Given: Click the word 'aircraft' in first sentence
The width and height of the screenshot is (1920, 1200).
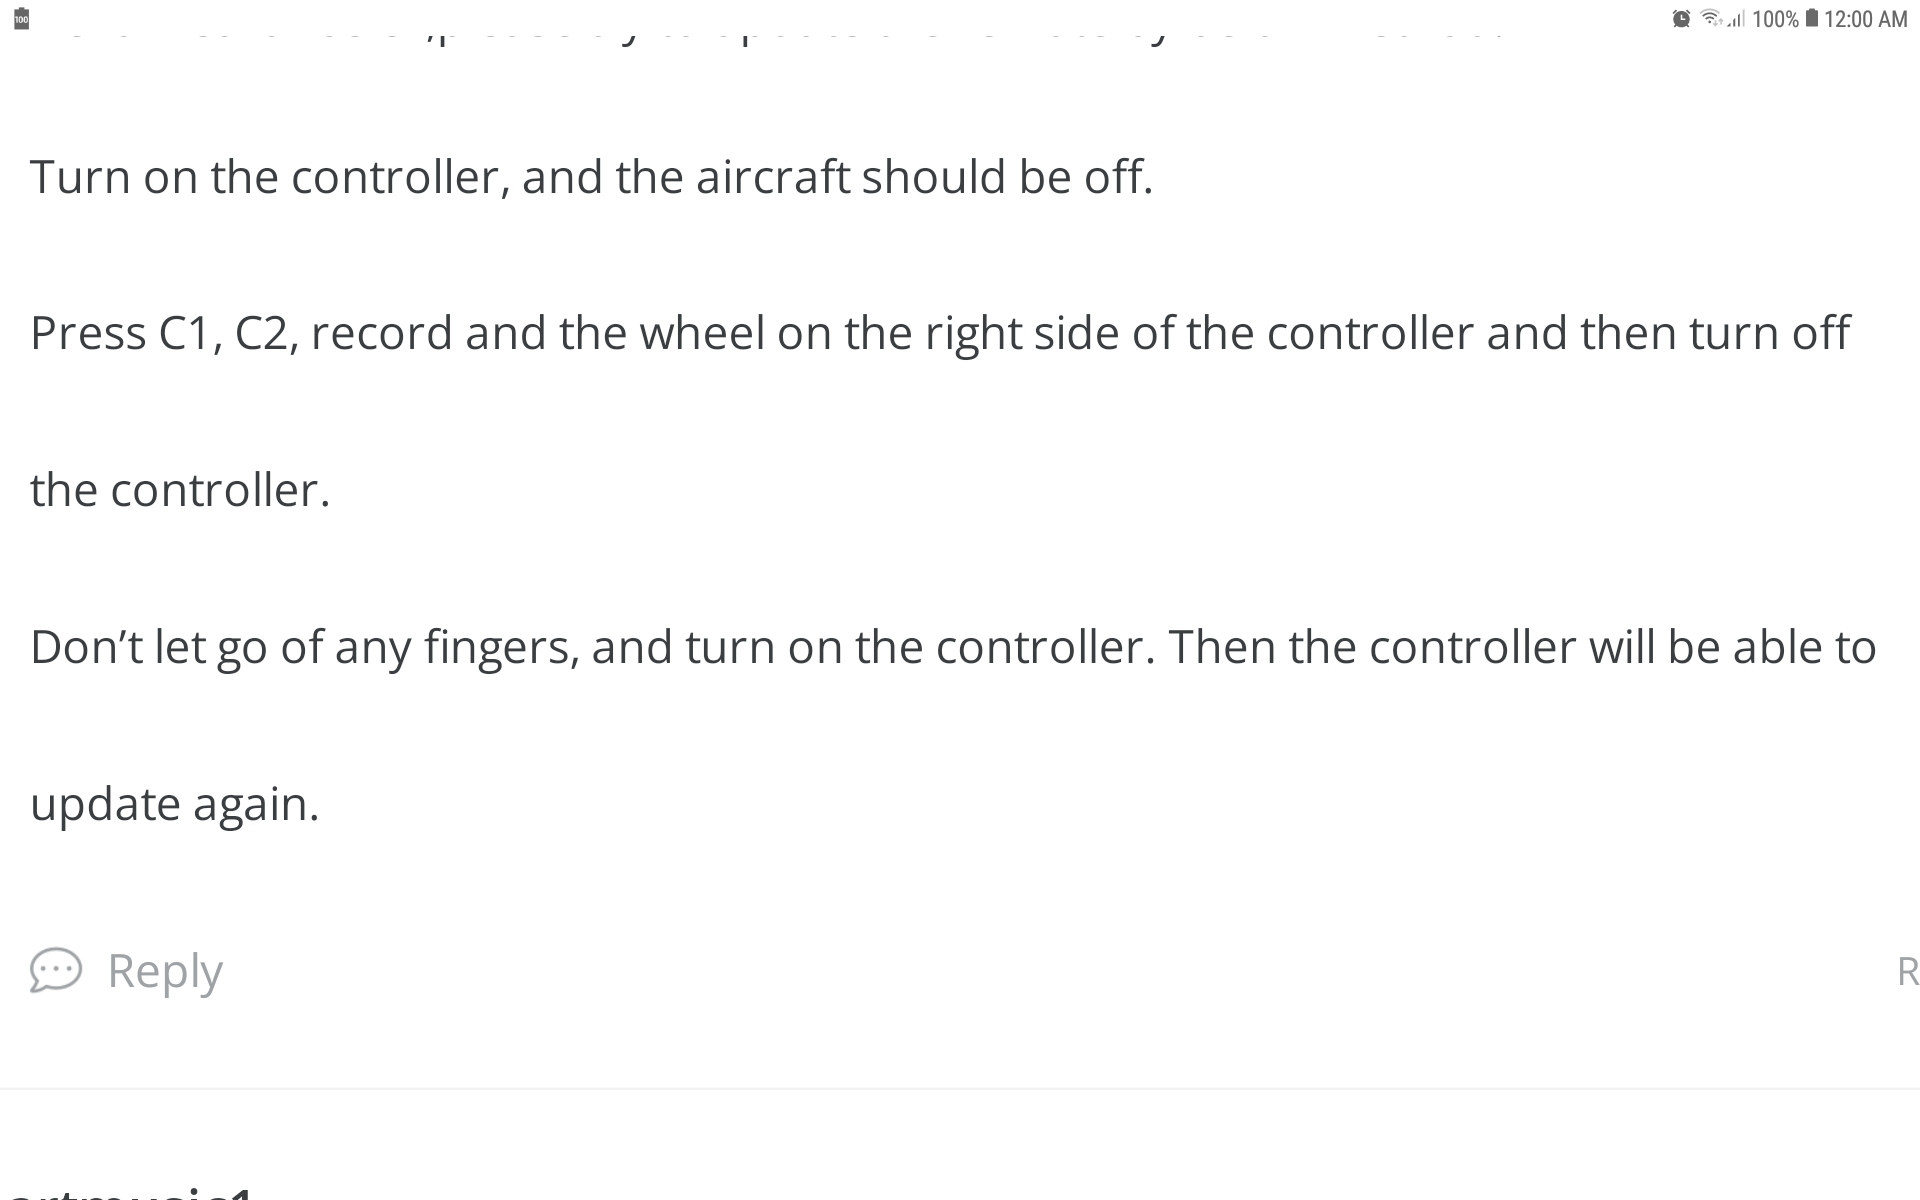Looking at the screenshot, I should coord(772,177).
